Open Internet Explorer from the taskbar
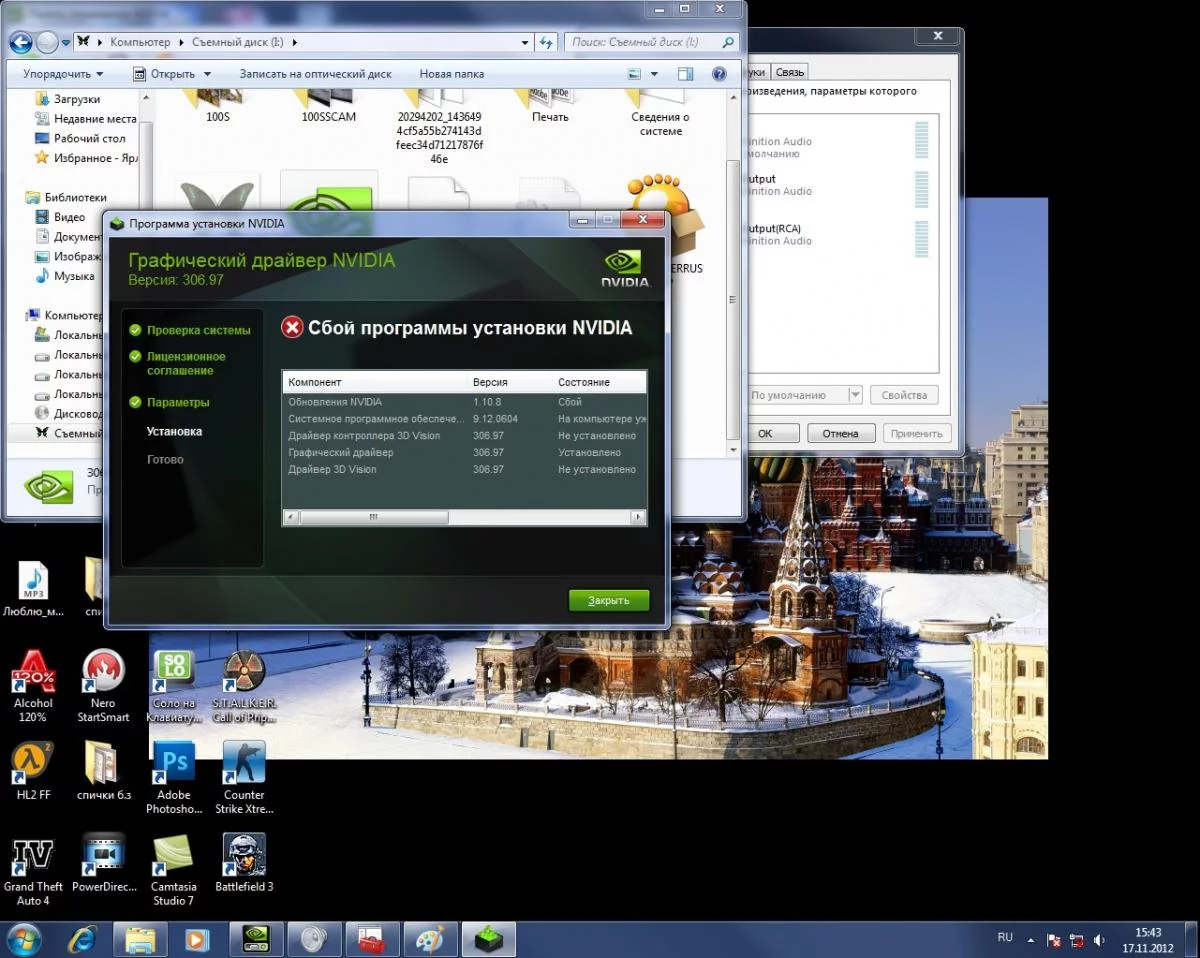This screenshot has height=958, width=1200. point(83,939)
